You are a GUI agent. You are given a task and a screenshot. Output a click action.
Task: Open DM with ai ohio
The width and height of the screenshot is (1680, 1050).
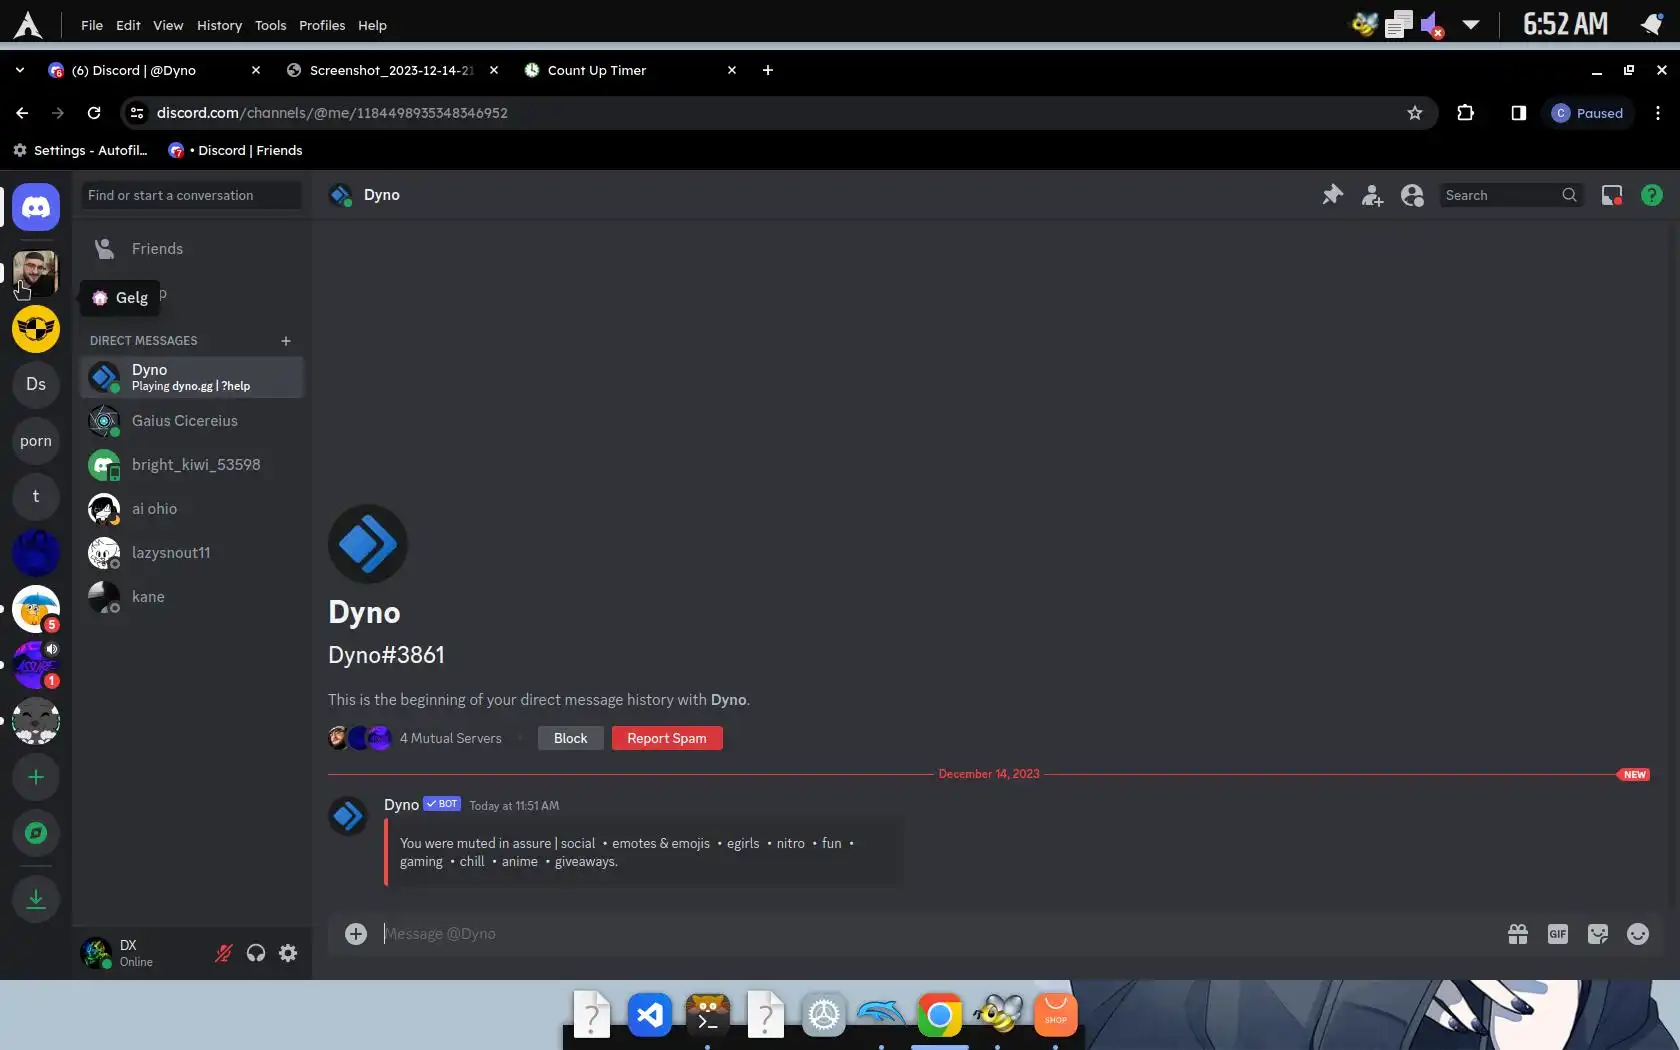191,509
